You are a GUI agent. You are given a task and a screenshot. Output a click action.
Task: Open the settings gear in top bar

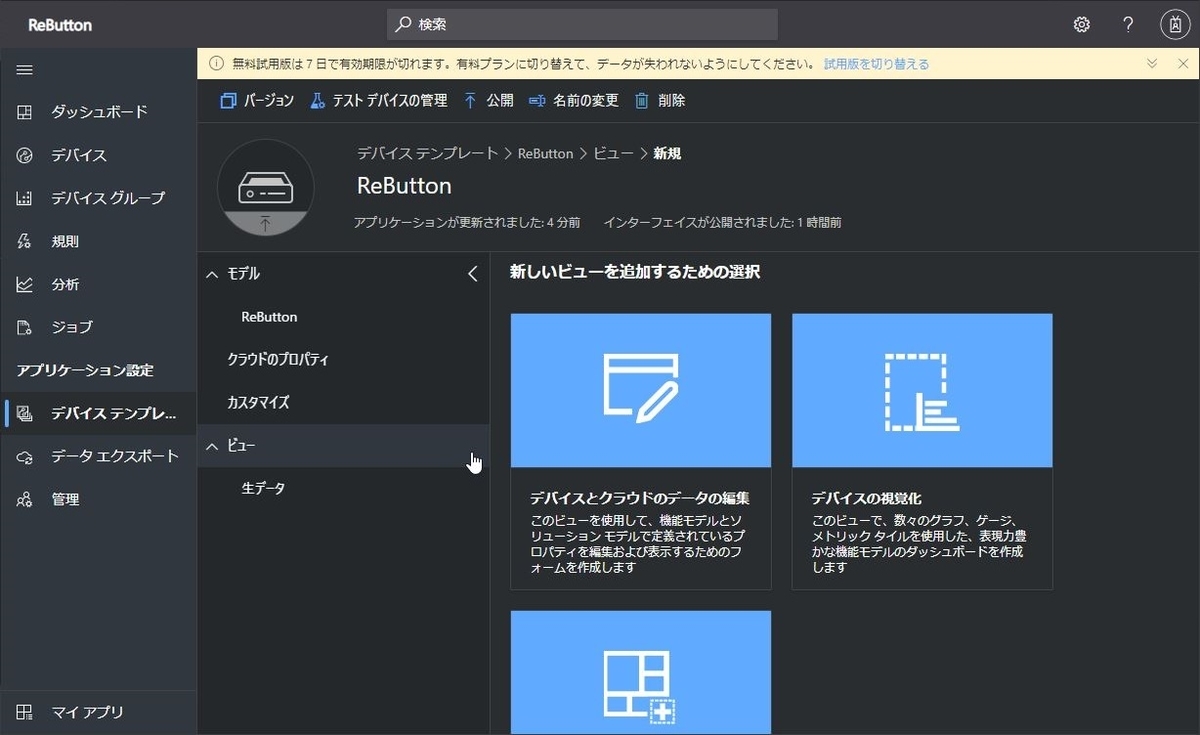click(1081, 23)
